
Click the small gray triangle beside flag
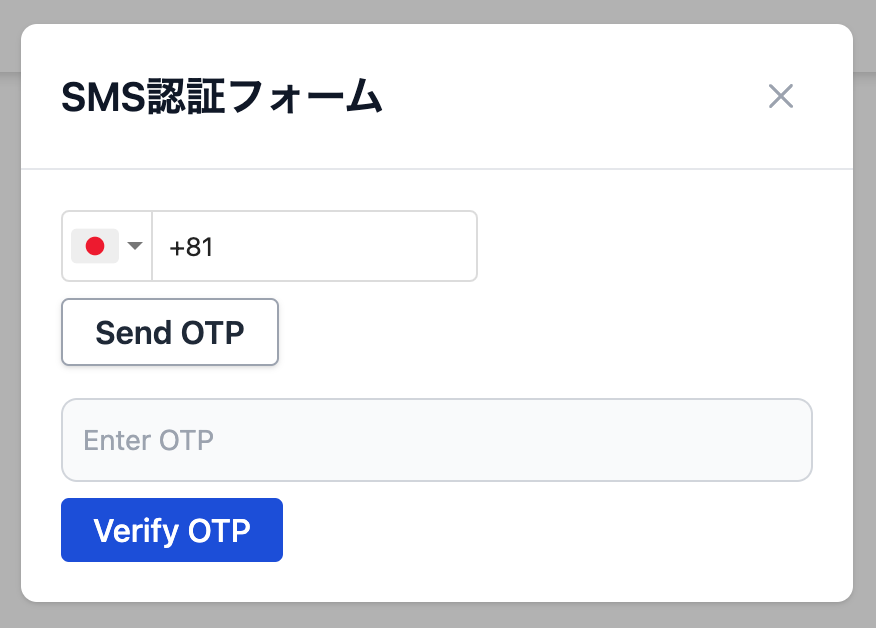pyautogui.click(x=135, y=247)
